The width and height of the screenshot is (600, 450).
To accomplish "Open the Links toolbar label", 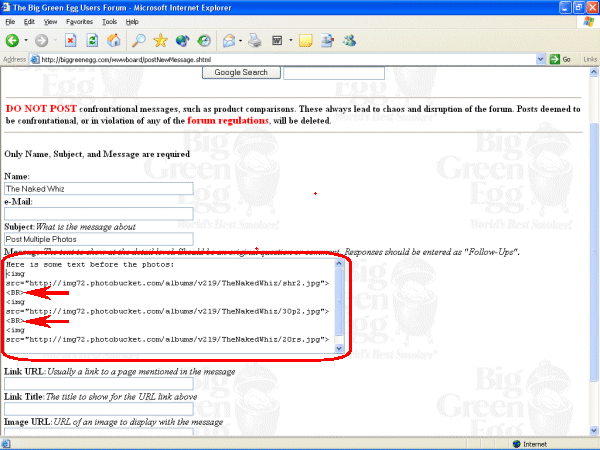I will pyautogui.click(x=590, y=59).
